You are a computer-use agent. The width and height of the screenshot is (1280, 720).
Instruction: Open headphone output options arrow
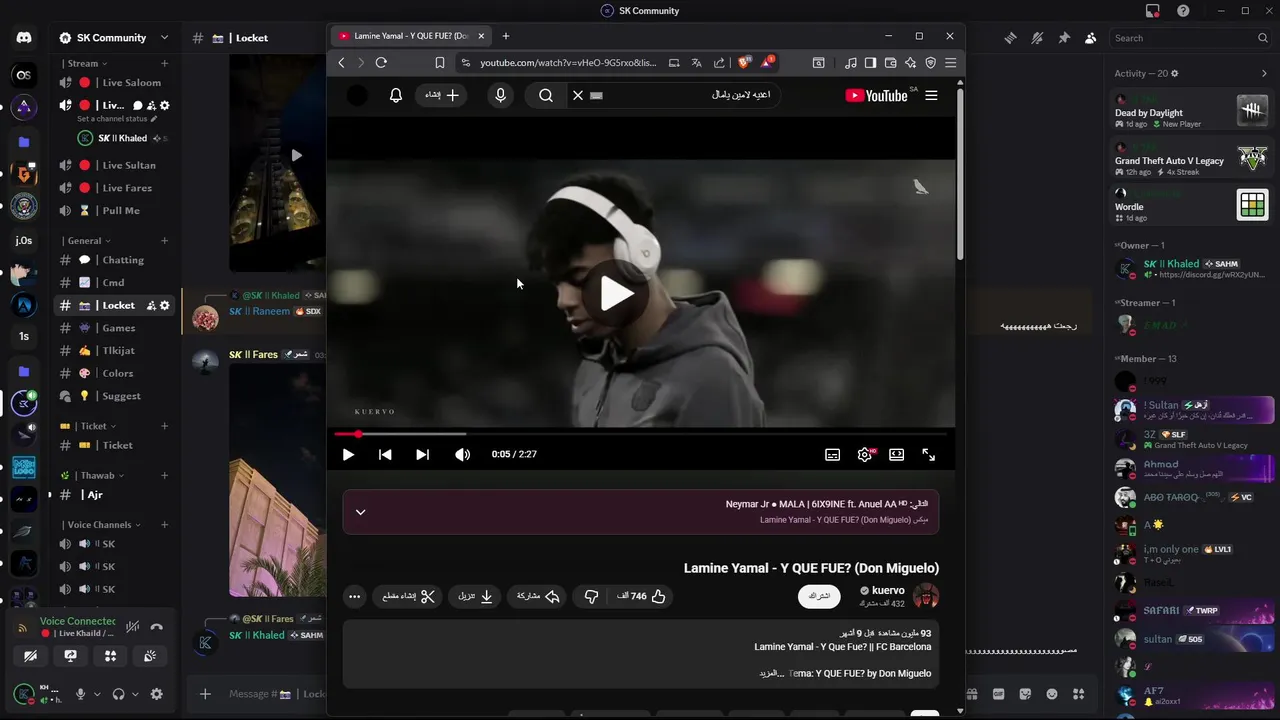pyautogui.click(x=136, y=694)
